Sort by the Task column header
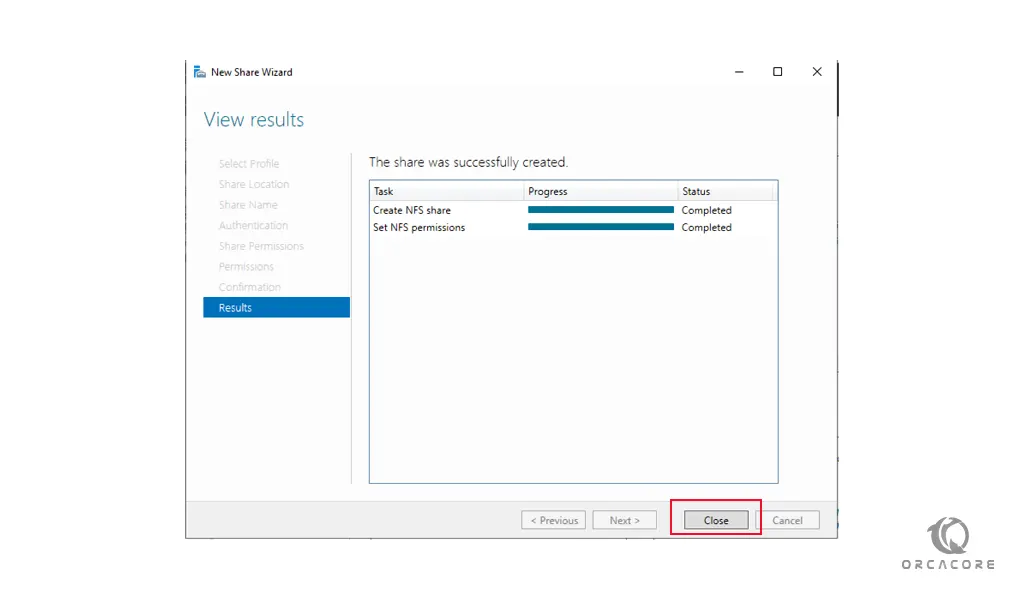 coord(447,191)
